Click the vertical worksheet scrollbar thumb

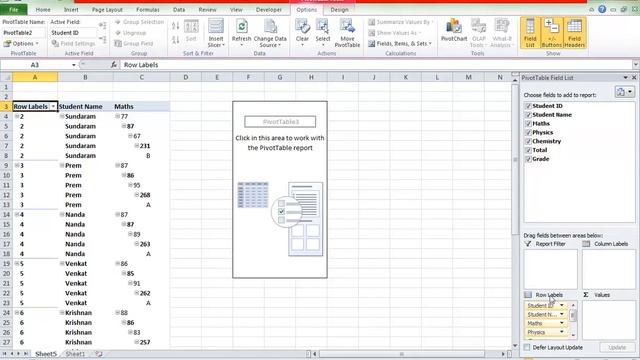point(515,159)
